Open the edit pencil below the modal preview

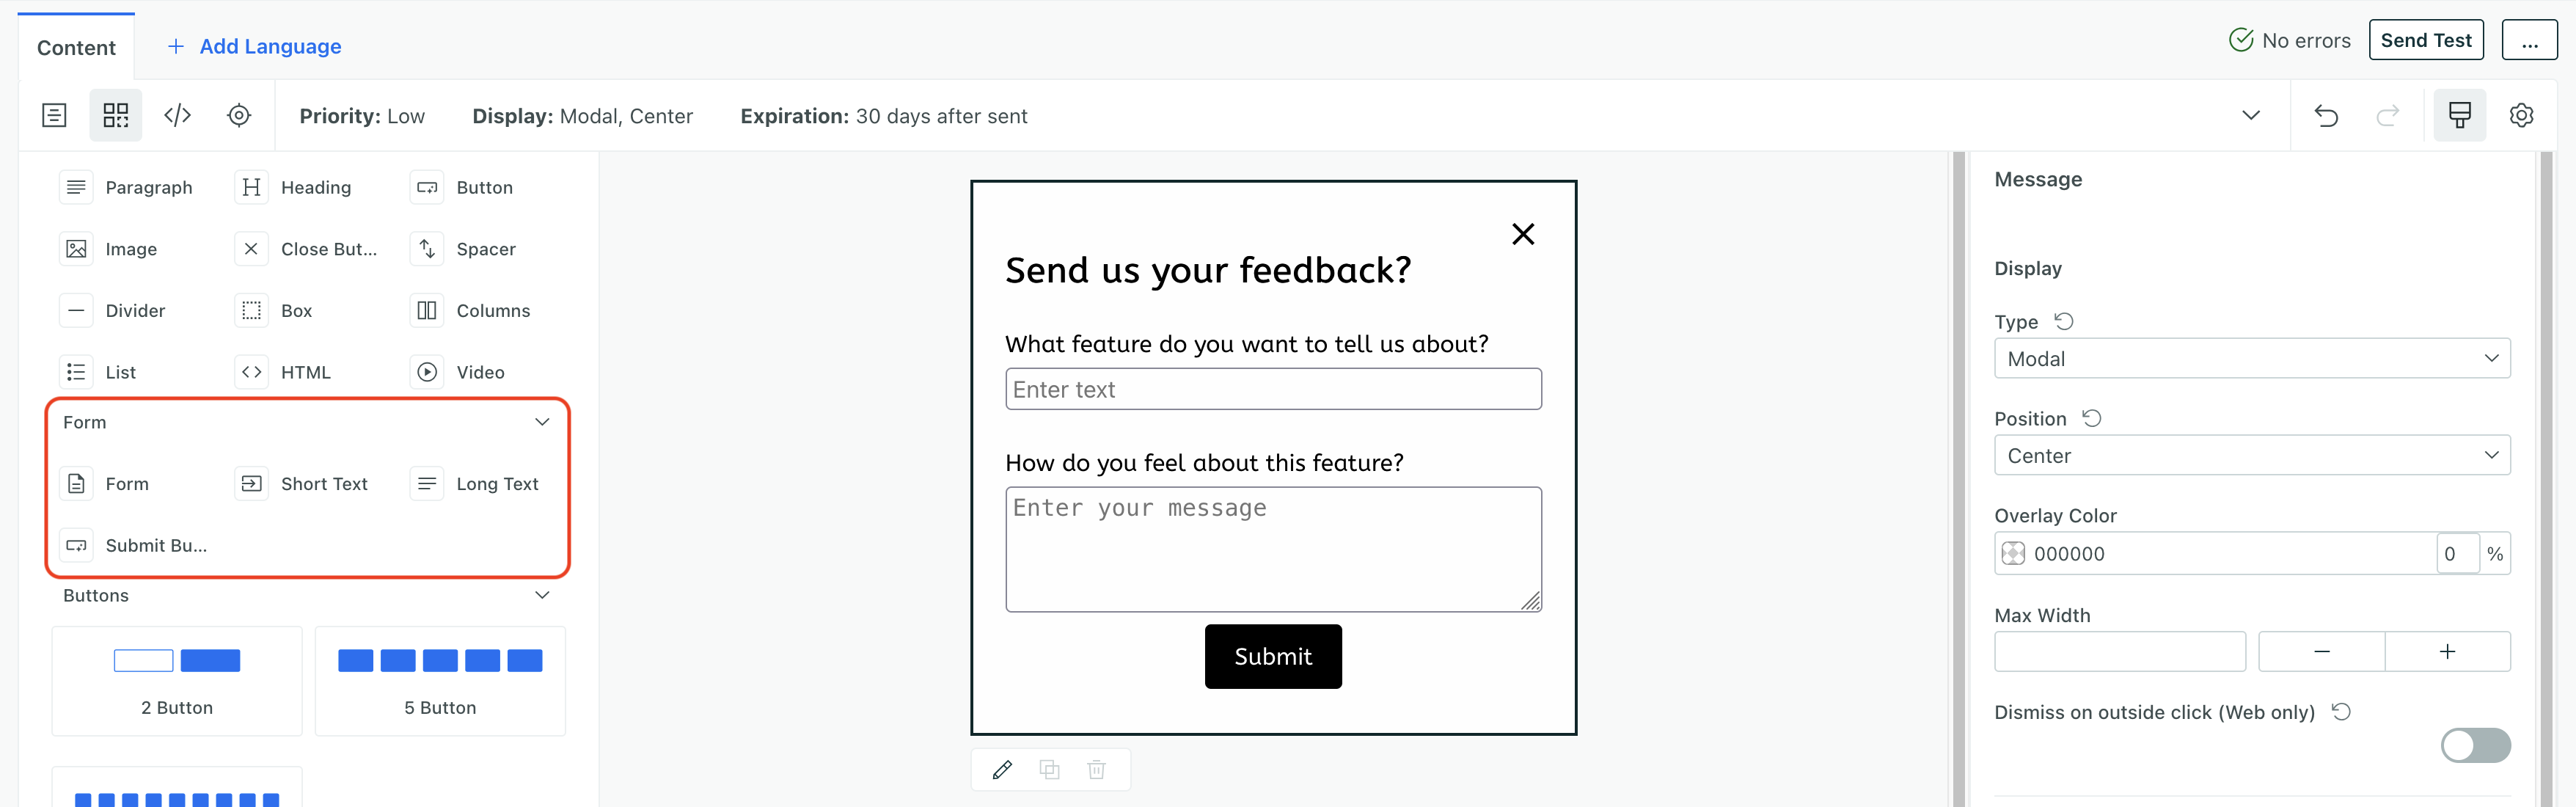[1003, 769]
